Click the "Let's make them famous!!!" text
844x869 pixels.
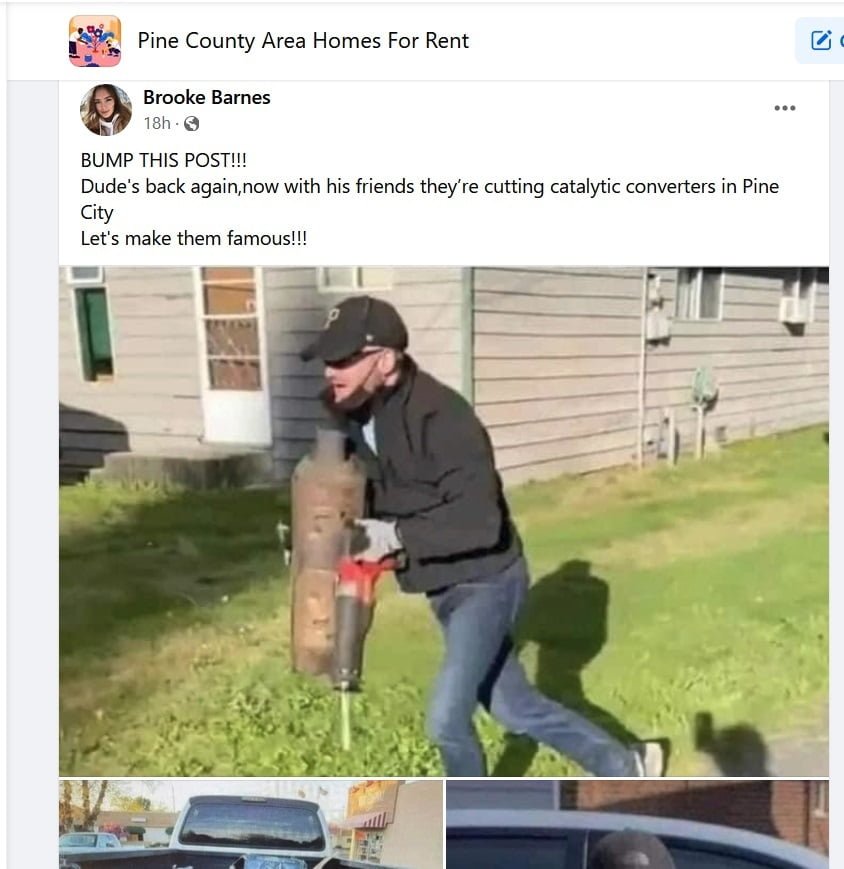(x=193, y=238)
